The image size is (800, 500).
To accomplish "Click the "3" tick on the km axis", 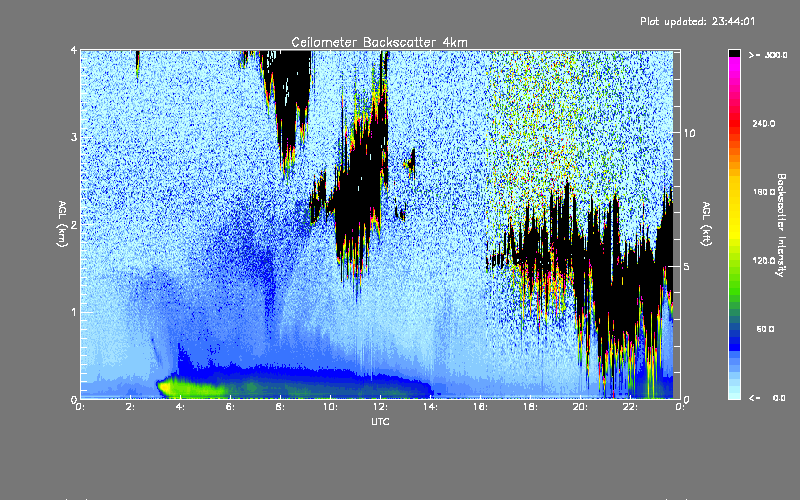I will (74, 137).
